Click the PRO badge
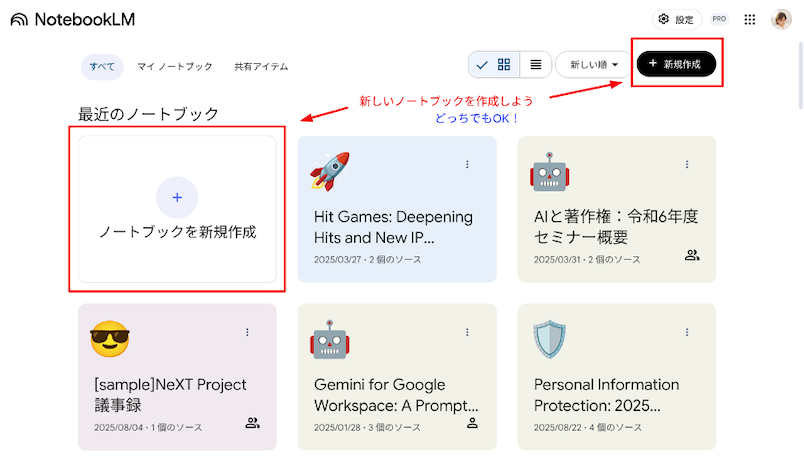Image resolution: width=804 pixels, height=461 pixels. click(719, 19)
